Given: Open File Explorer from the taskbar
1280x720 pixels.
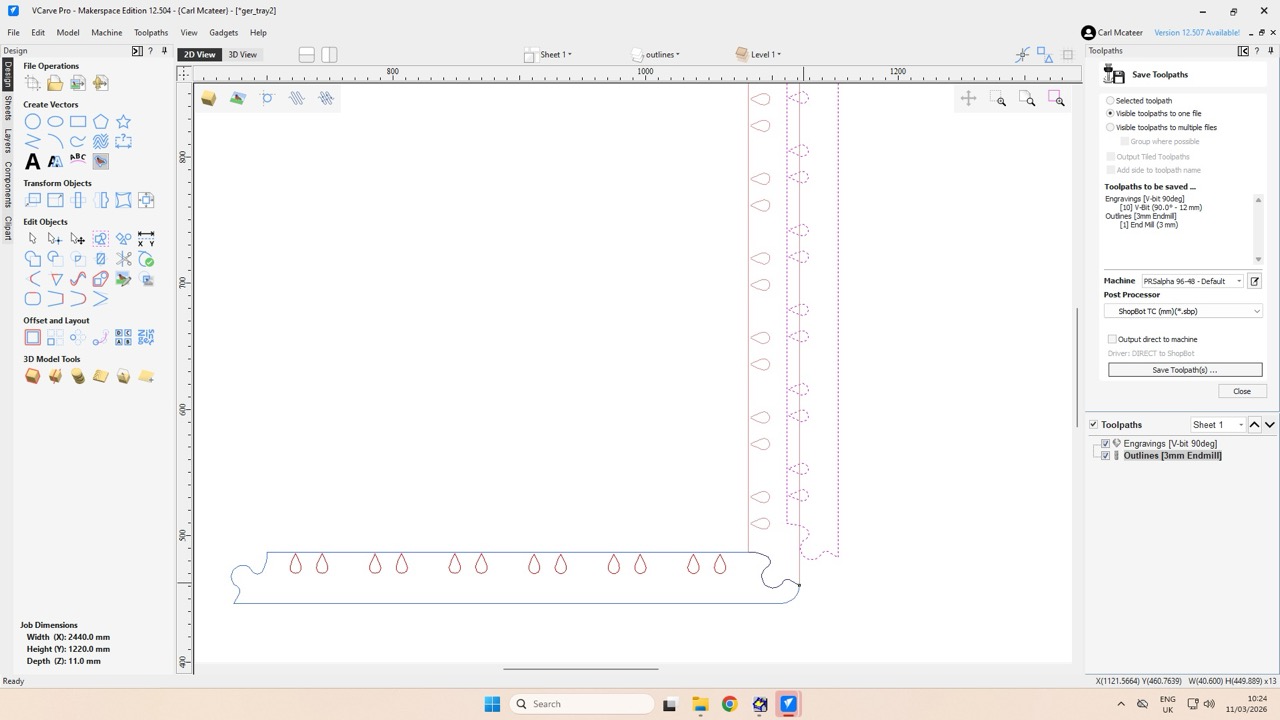Looking at the screenshot, I should (700, 704).
